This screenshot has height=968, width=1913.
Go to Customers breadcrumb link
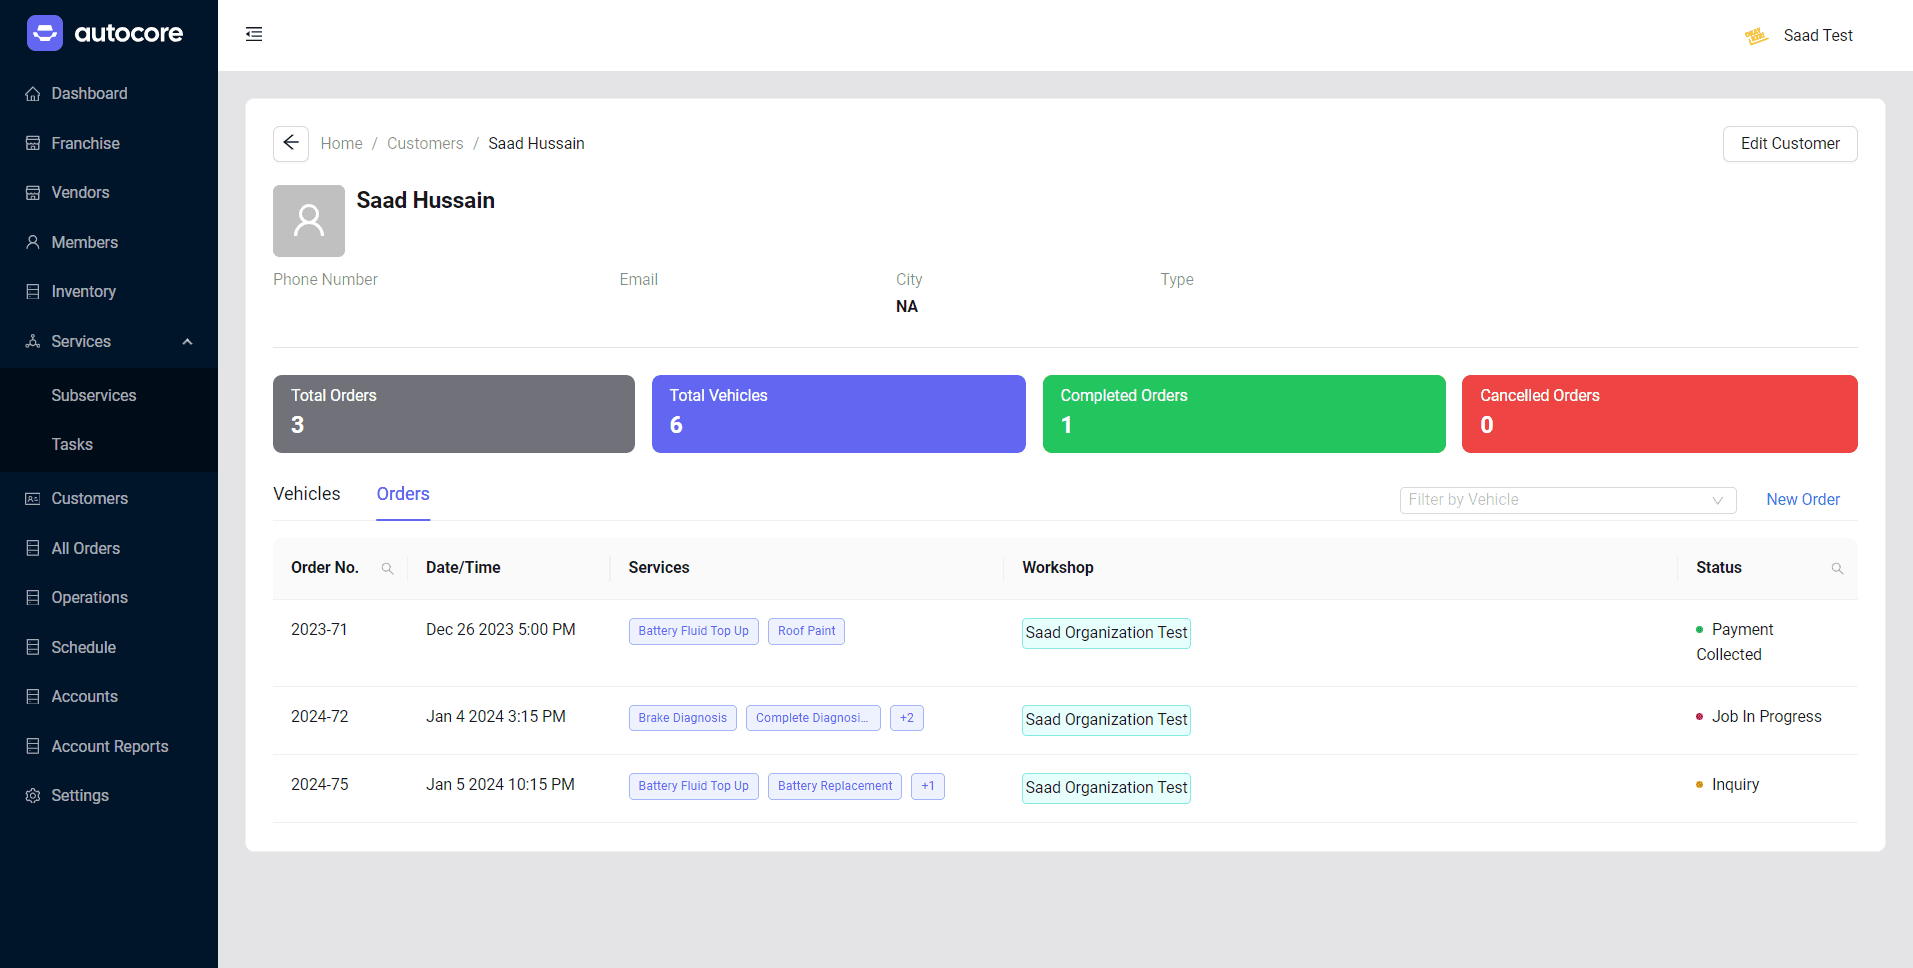click(425, 144)
